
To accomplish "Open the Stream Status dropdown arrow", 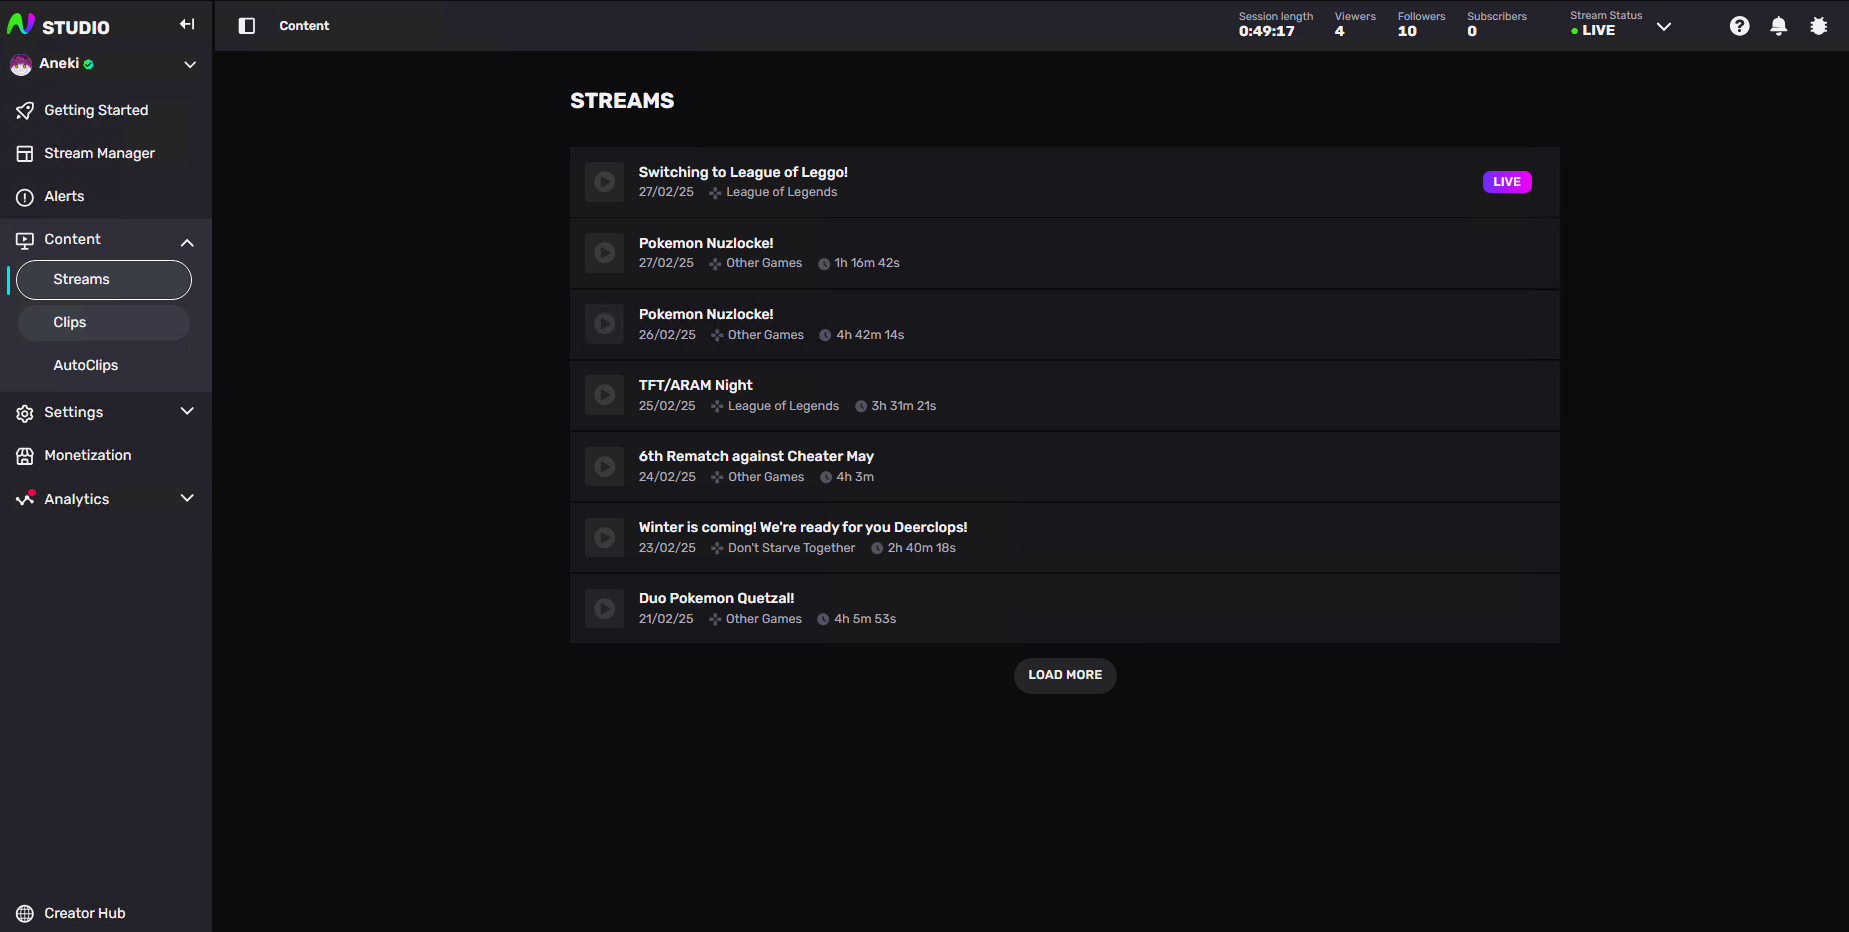I will [1664, 27].
